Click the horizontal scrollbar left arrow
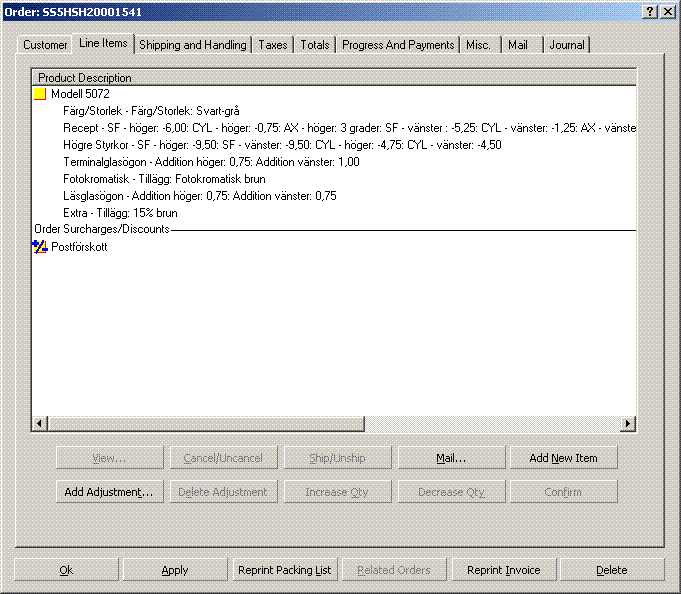The image size is (681, 594). pos(40,424)
